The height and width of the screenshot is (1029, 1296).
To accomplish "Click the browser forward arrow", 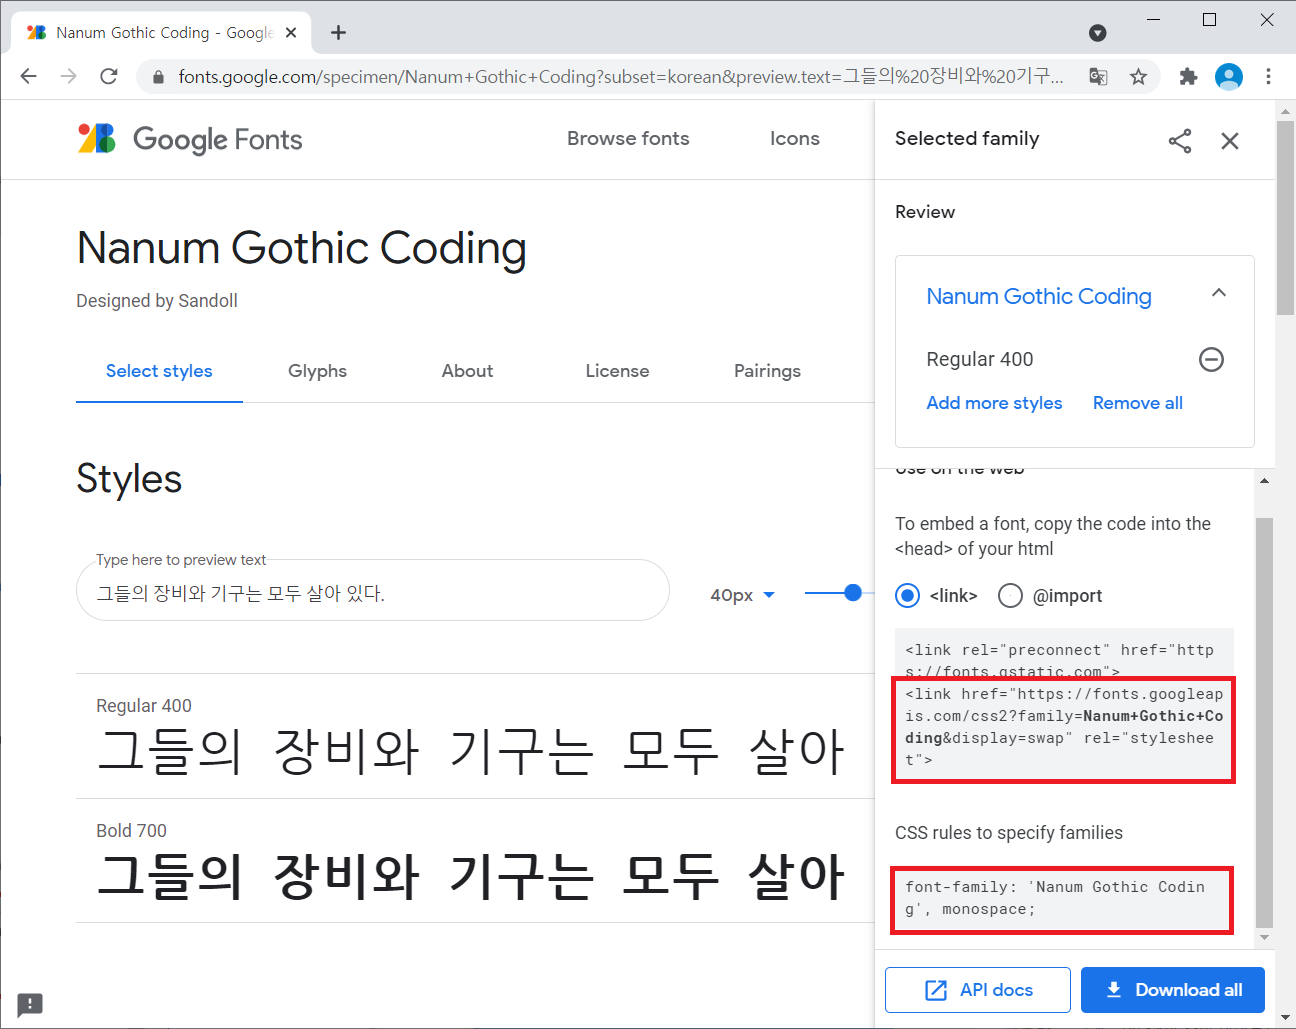I will click(x=69, y=76).
